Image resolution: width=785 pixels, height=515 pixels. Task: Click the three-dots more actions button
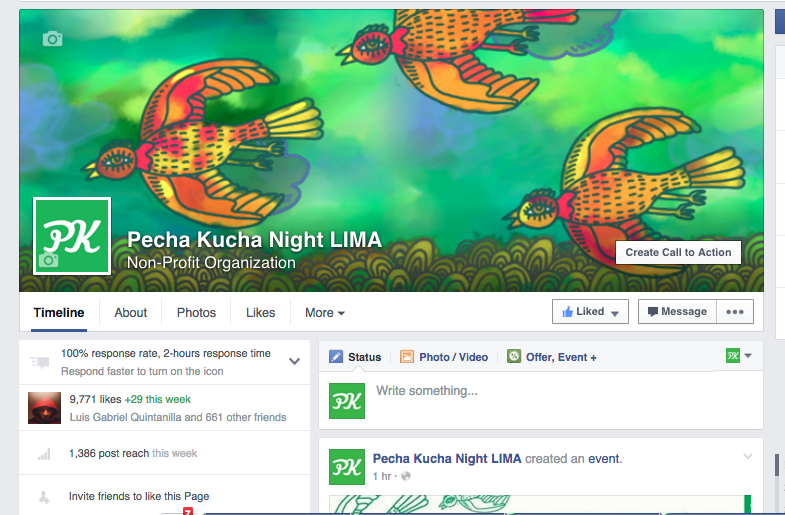[734, 312]
